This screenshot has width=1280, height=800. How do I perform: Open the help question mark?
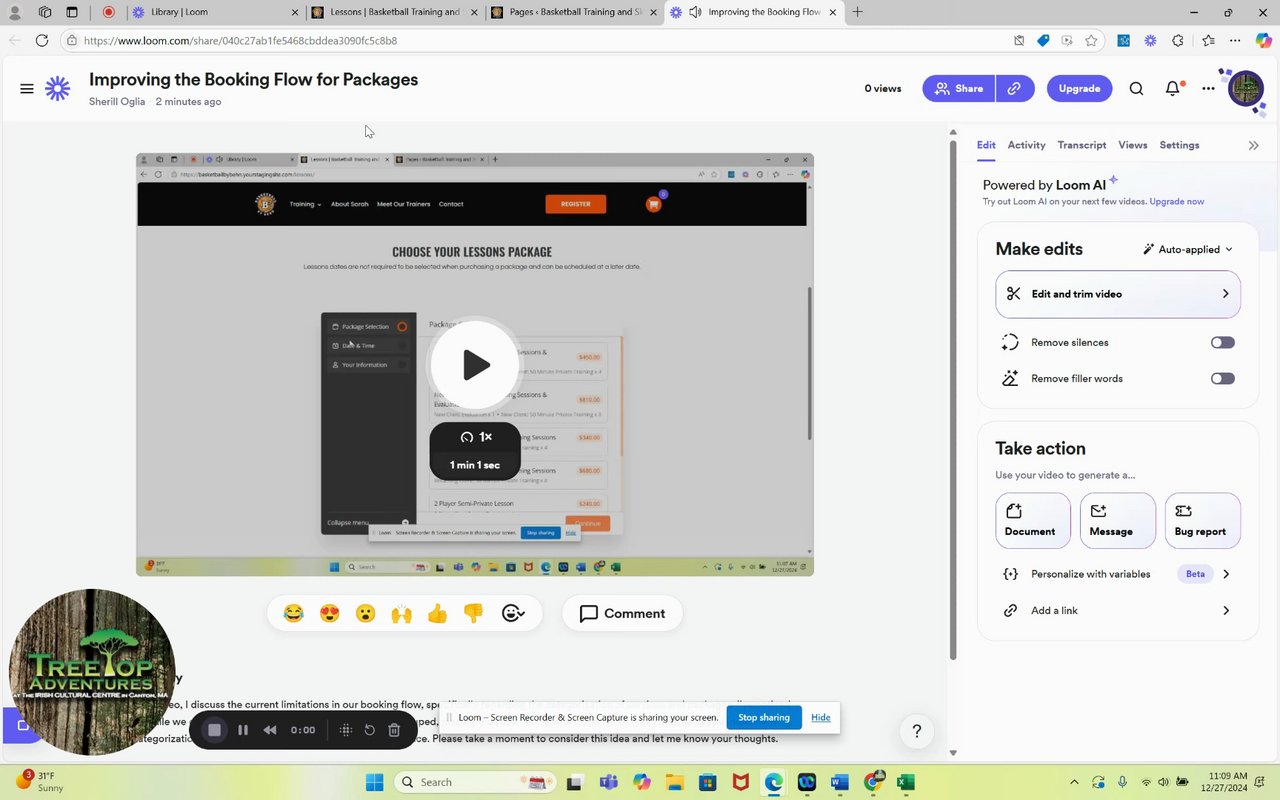pos(917,731)
